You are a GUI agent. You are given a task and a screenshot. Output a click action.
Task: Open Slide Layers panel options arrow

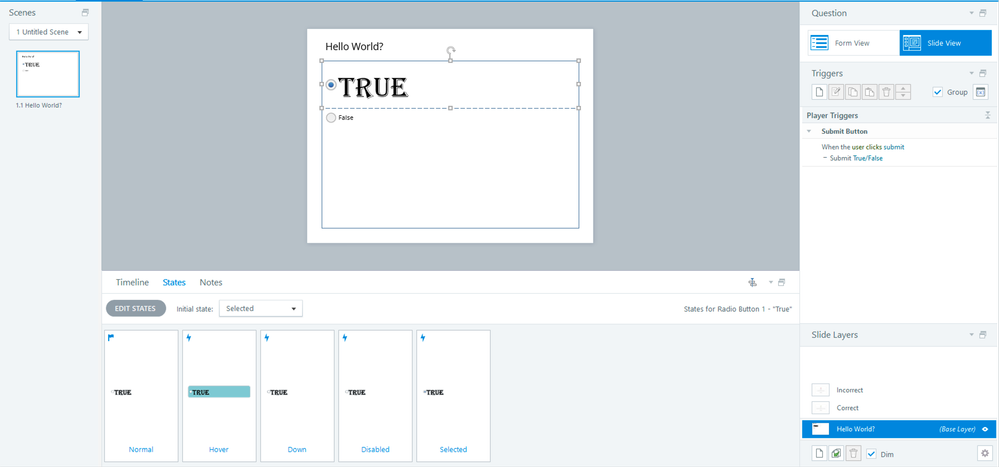[972, 334]
